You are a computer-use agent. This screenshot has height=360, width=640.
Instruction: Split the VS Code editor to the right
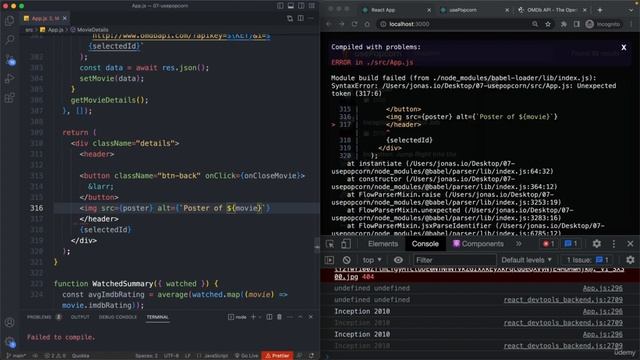coord(300,18)
